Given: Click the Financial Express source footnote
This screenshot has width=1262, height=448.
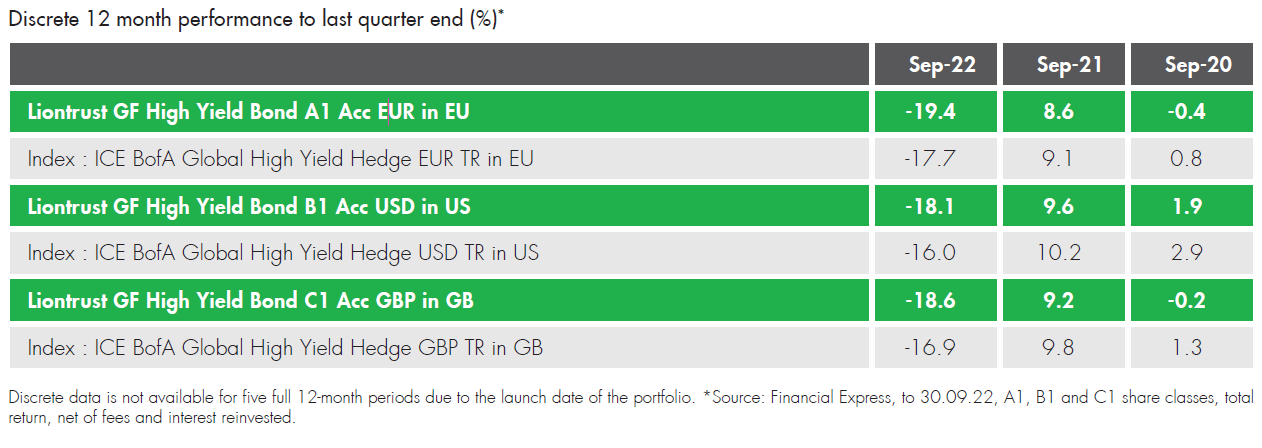Looking at the screenshot, I should tap(631, 408).
